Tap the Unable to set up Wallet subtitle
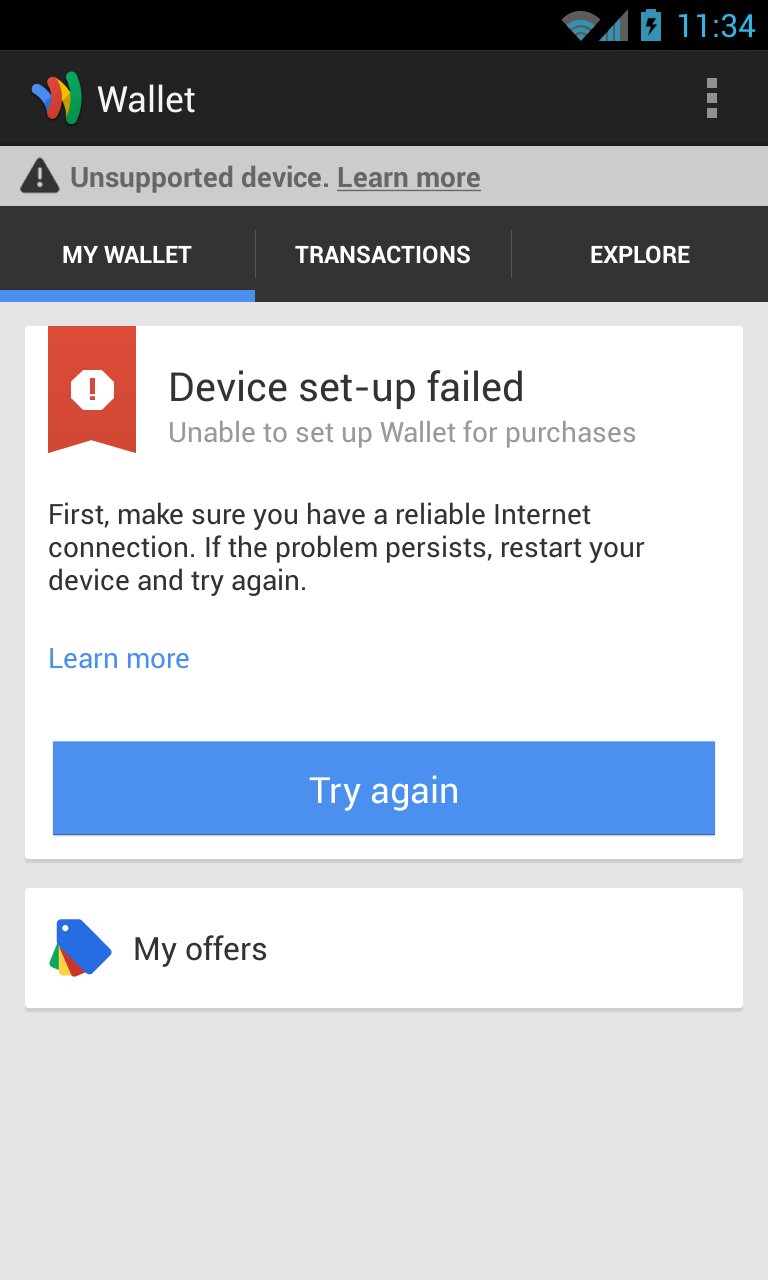768x1280 pixels. [402, 433]
